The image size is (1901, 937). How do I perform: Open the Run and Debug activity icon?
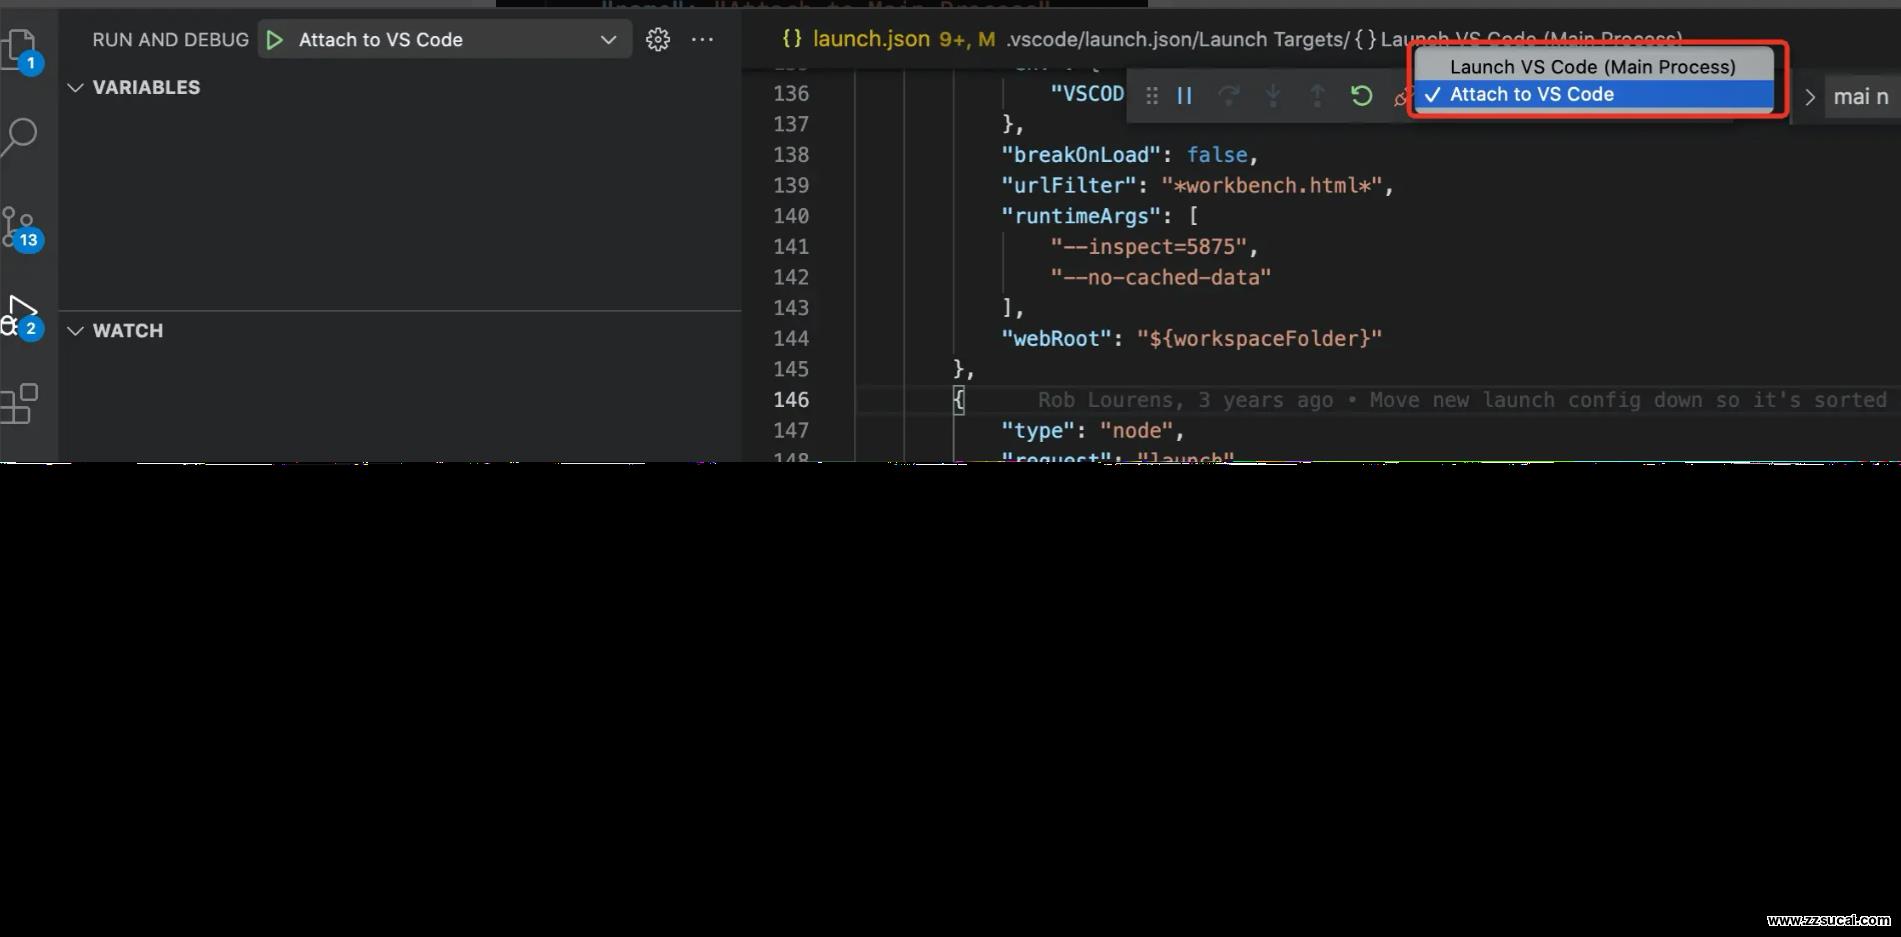[x=20, y=316]
